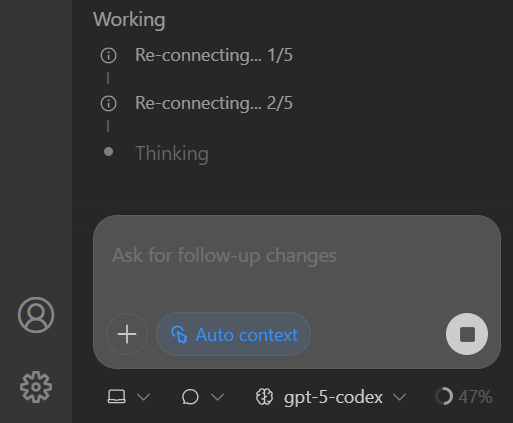
Task: Click the plus attach button
Action: [127, 334]
